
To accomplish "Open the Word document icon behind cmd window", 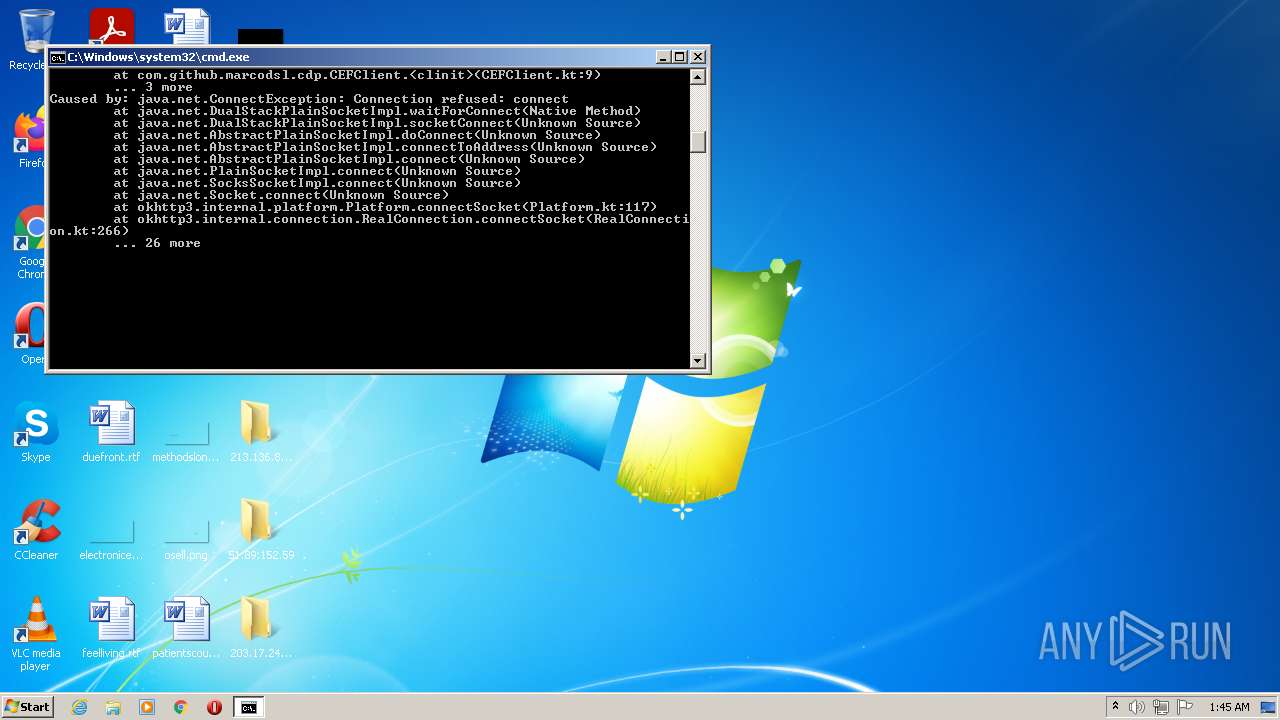I will (187, 27).
